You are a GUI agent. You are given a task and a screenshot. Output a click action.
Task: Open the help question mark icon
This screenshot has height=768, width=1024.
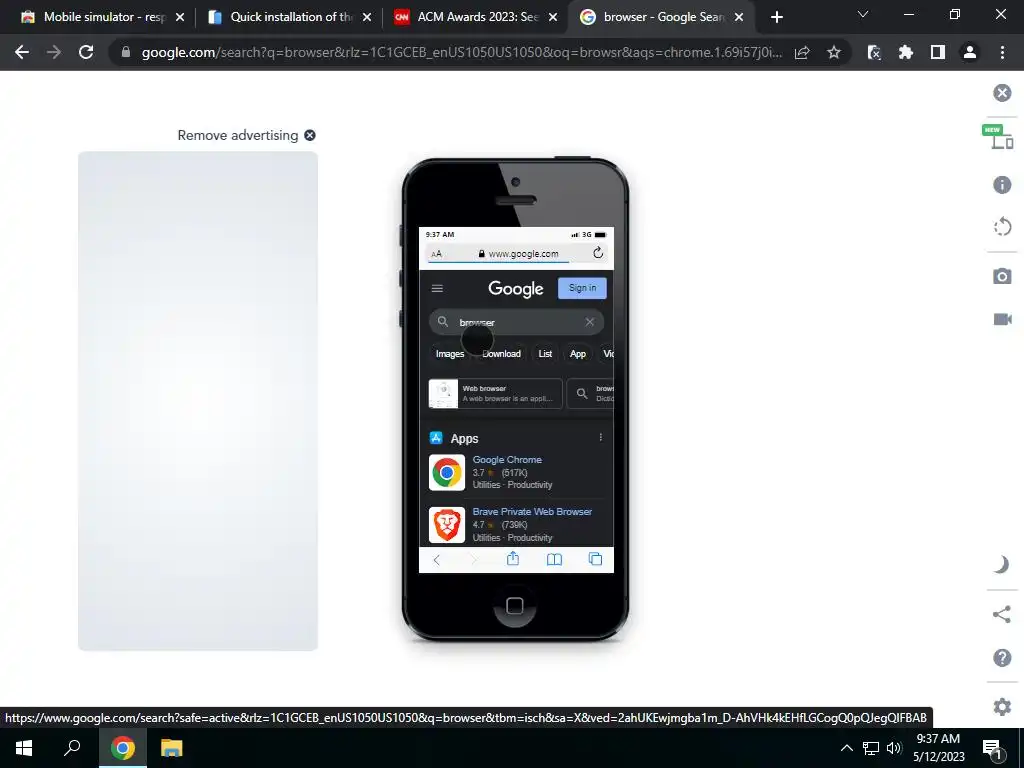[1002, 657]
